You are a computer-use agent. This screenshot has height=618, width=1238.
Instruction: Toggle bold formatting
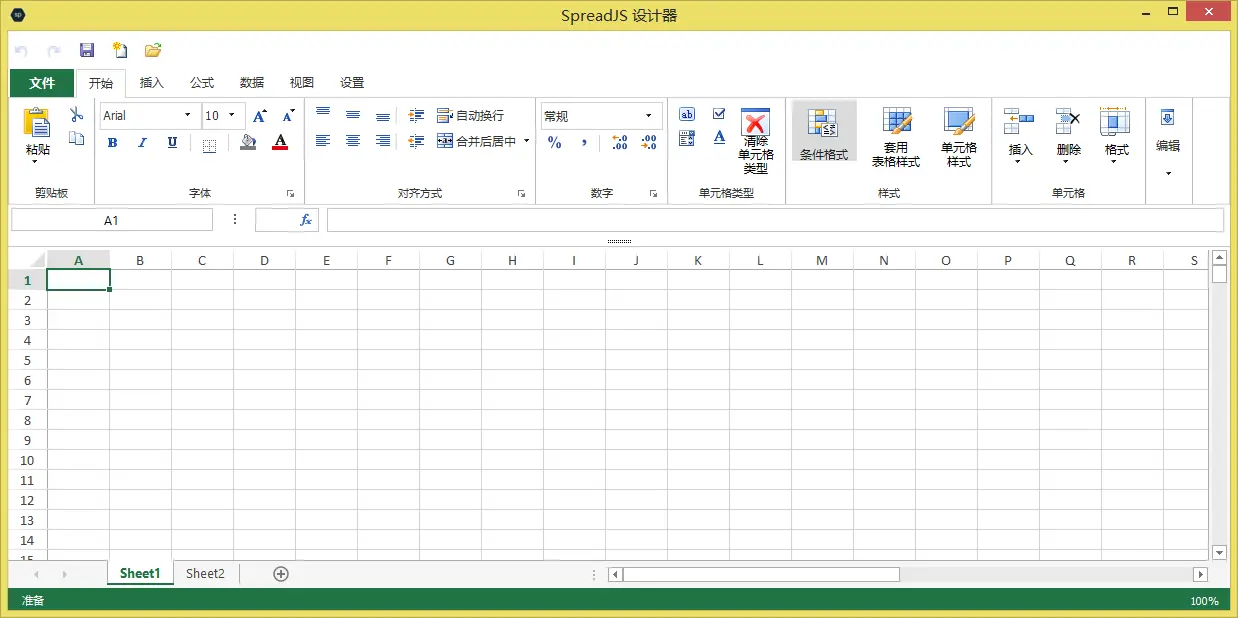point(112,142)
